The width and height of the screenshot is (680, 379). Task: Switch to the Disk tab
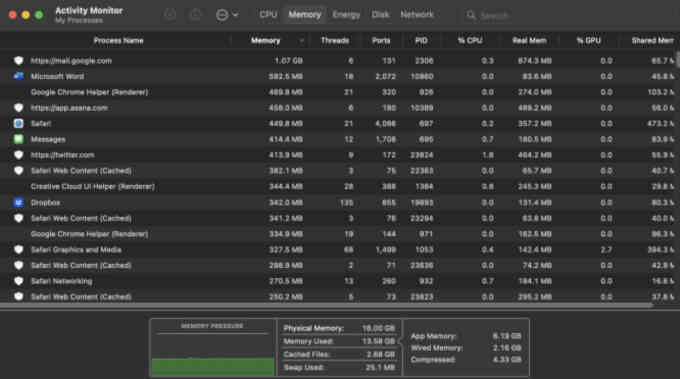coord(380,15)
